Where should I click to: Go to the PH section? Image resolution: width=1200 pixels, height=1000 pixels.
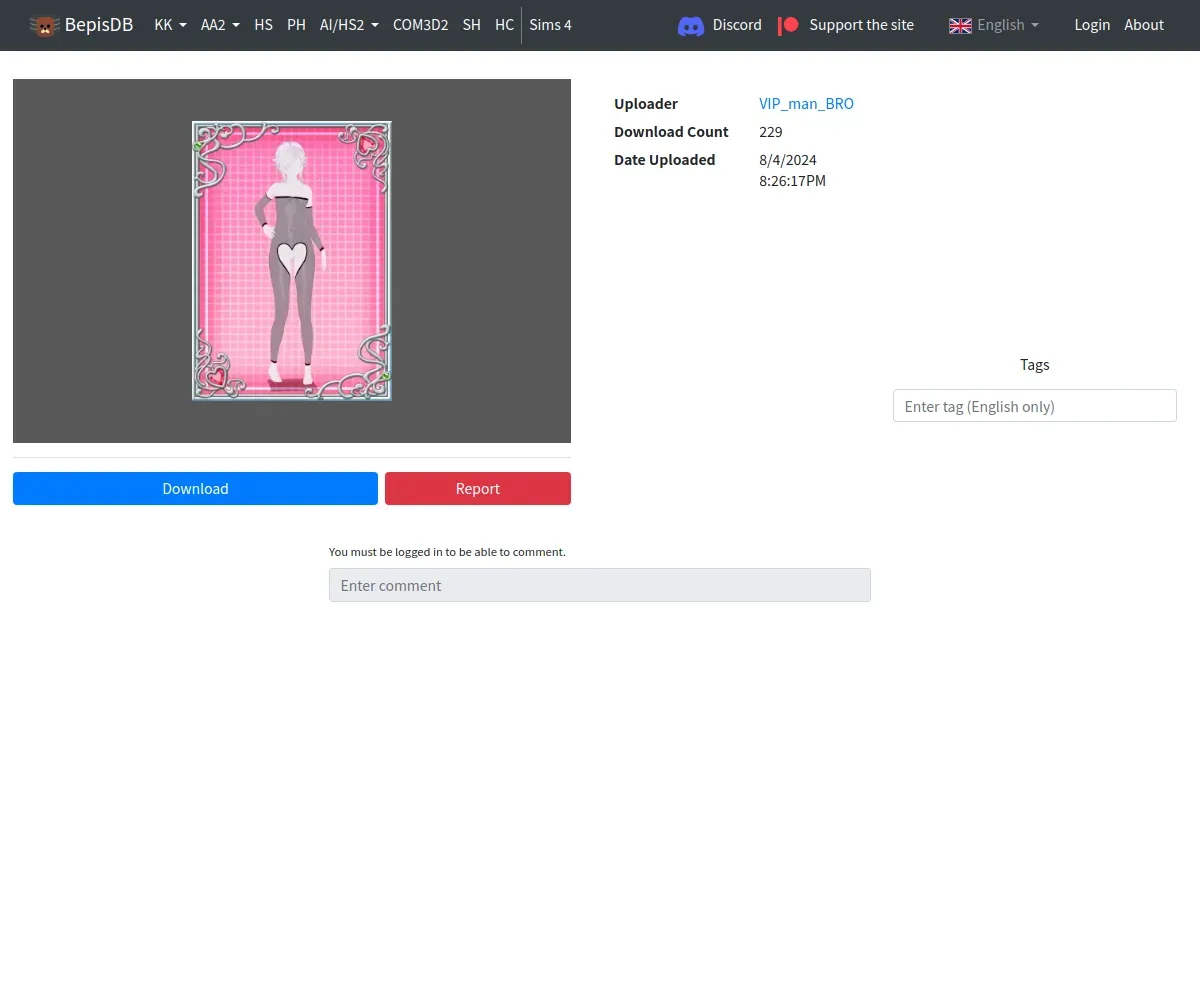tap(296, 25)
